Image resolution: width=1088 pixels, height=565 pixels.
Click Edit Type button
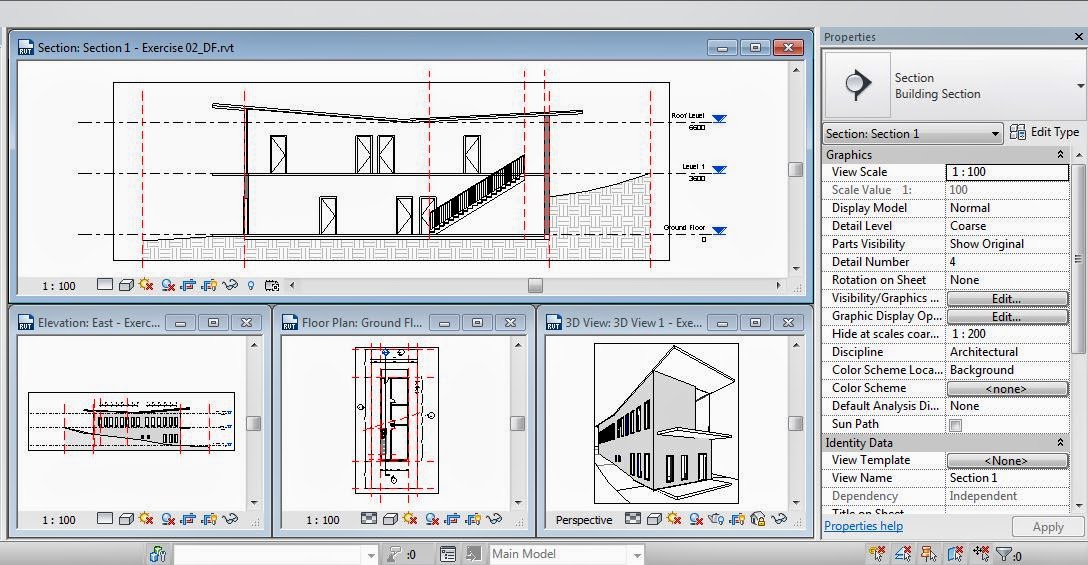click(x=1045, y=132)
